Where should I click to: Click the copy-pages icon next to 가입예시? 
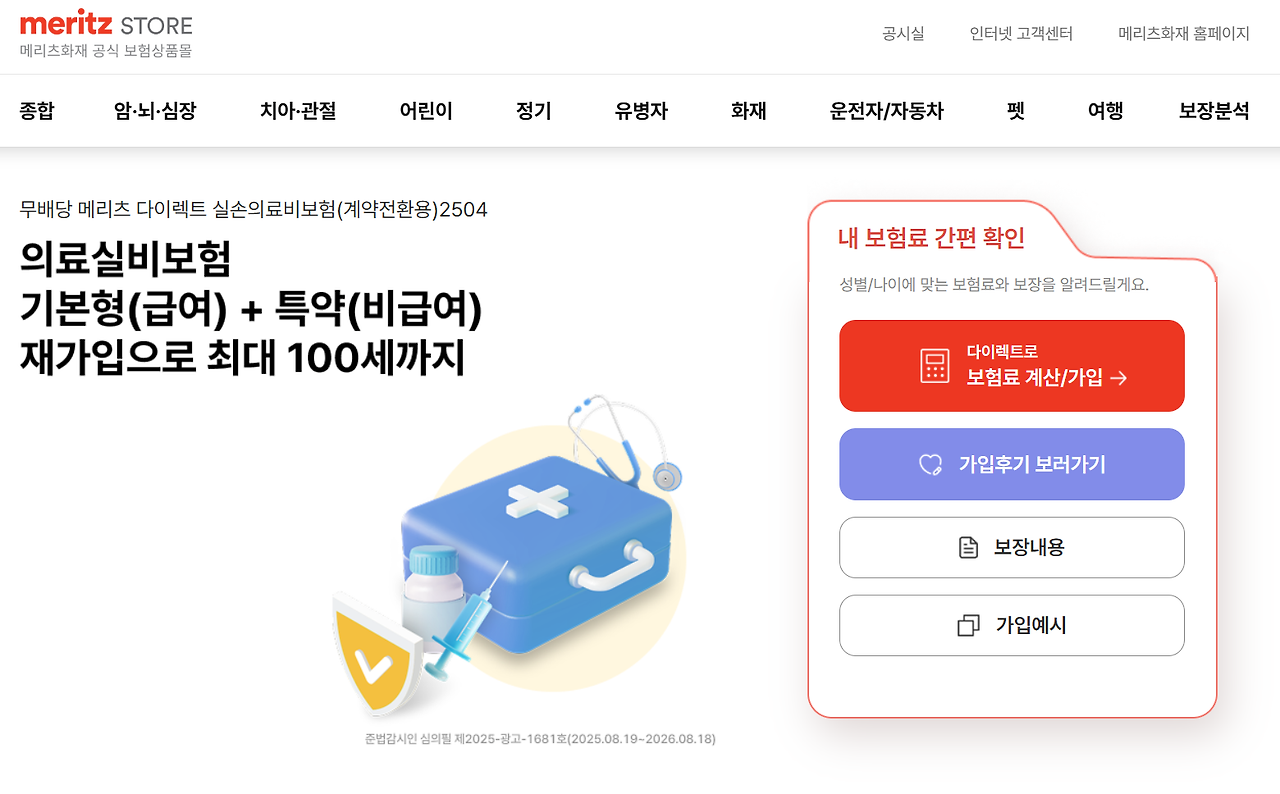coord(965,625)
